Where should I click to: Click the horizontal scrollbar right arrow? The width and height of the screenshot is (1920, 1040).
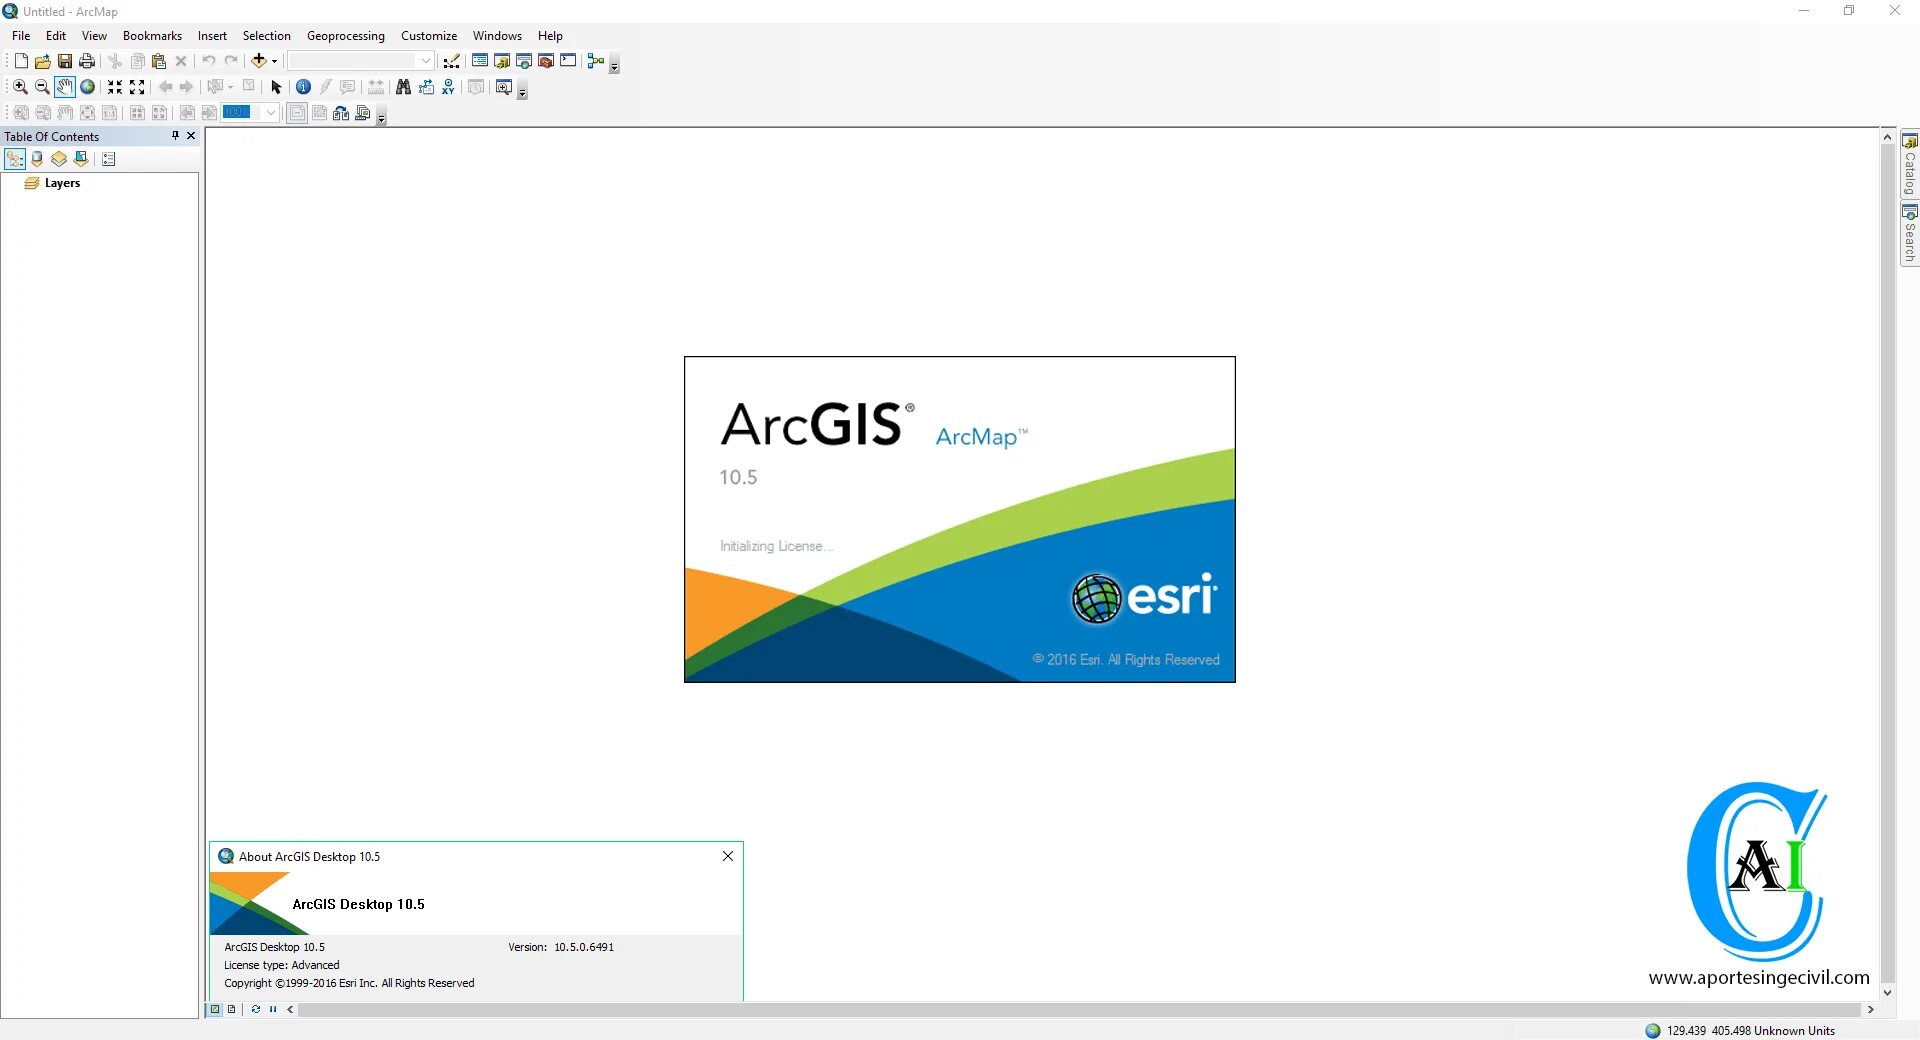[1870, 1010]
